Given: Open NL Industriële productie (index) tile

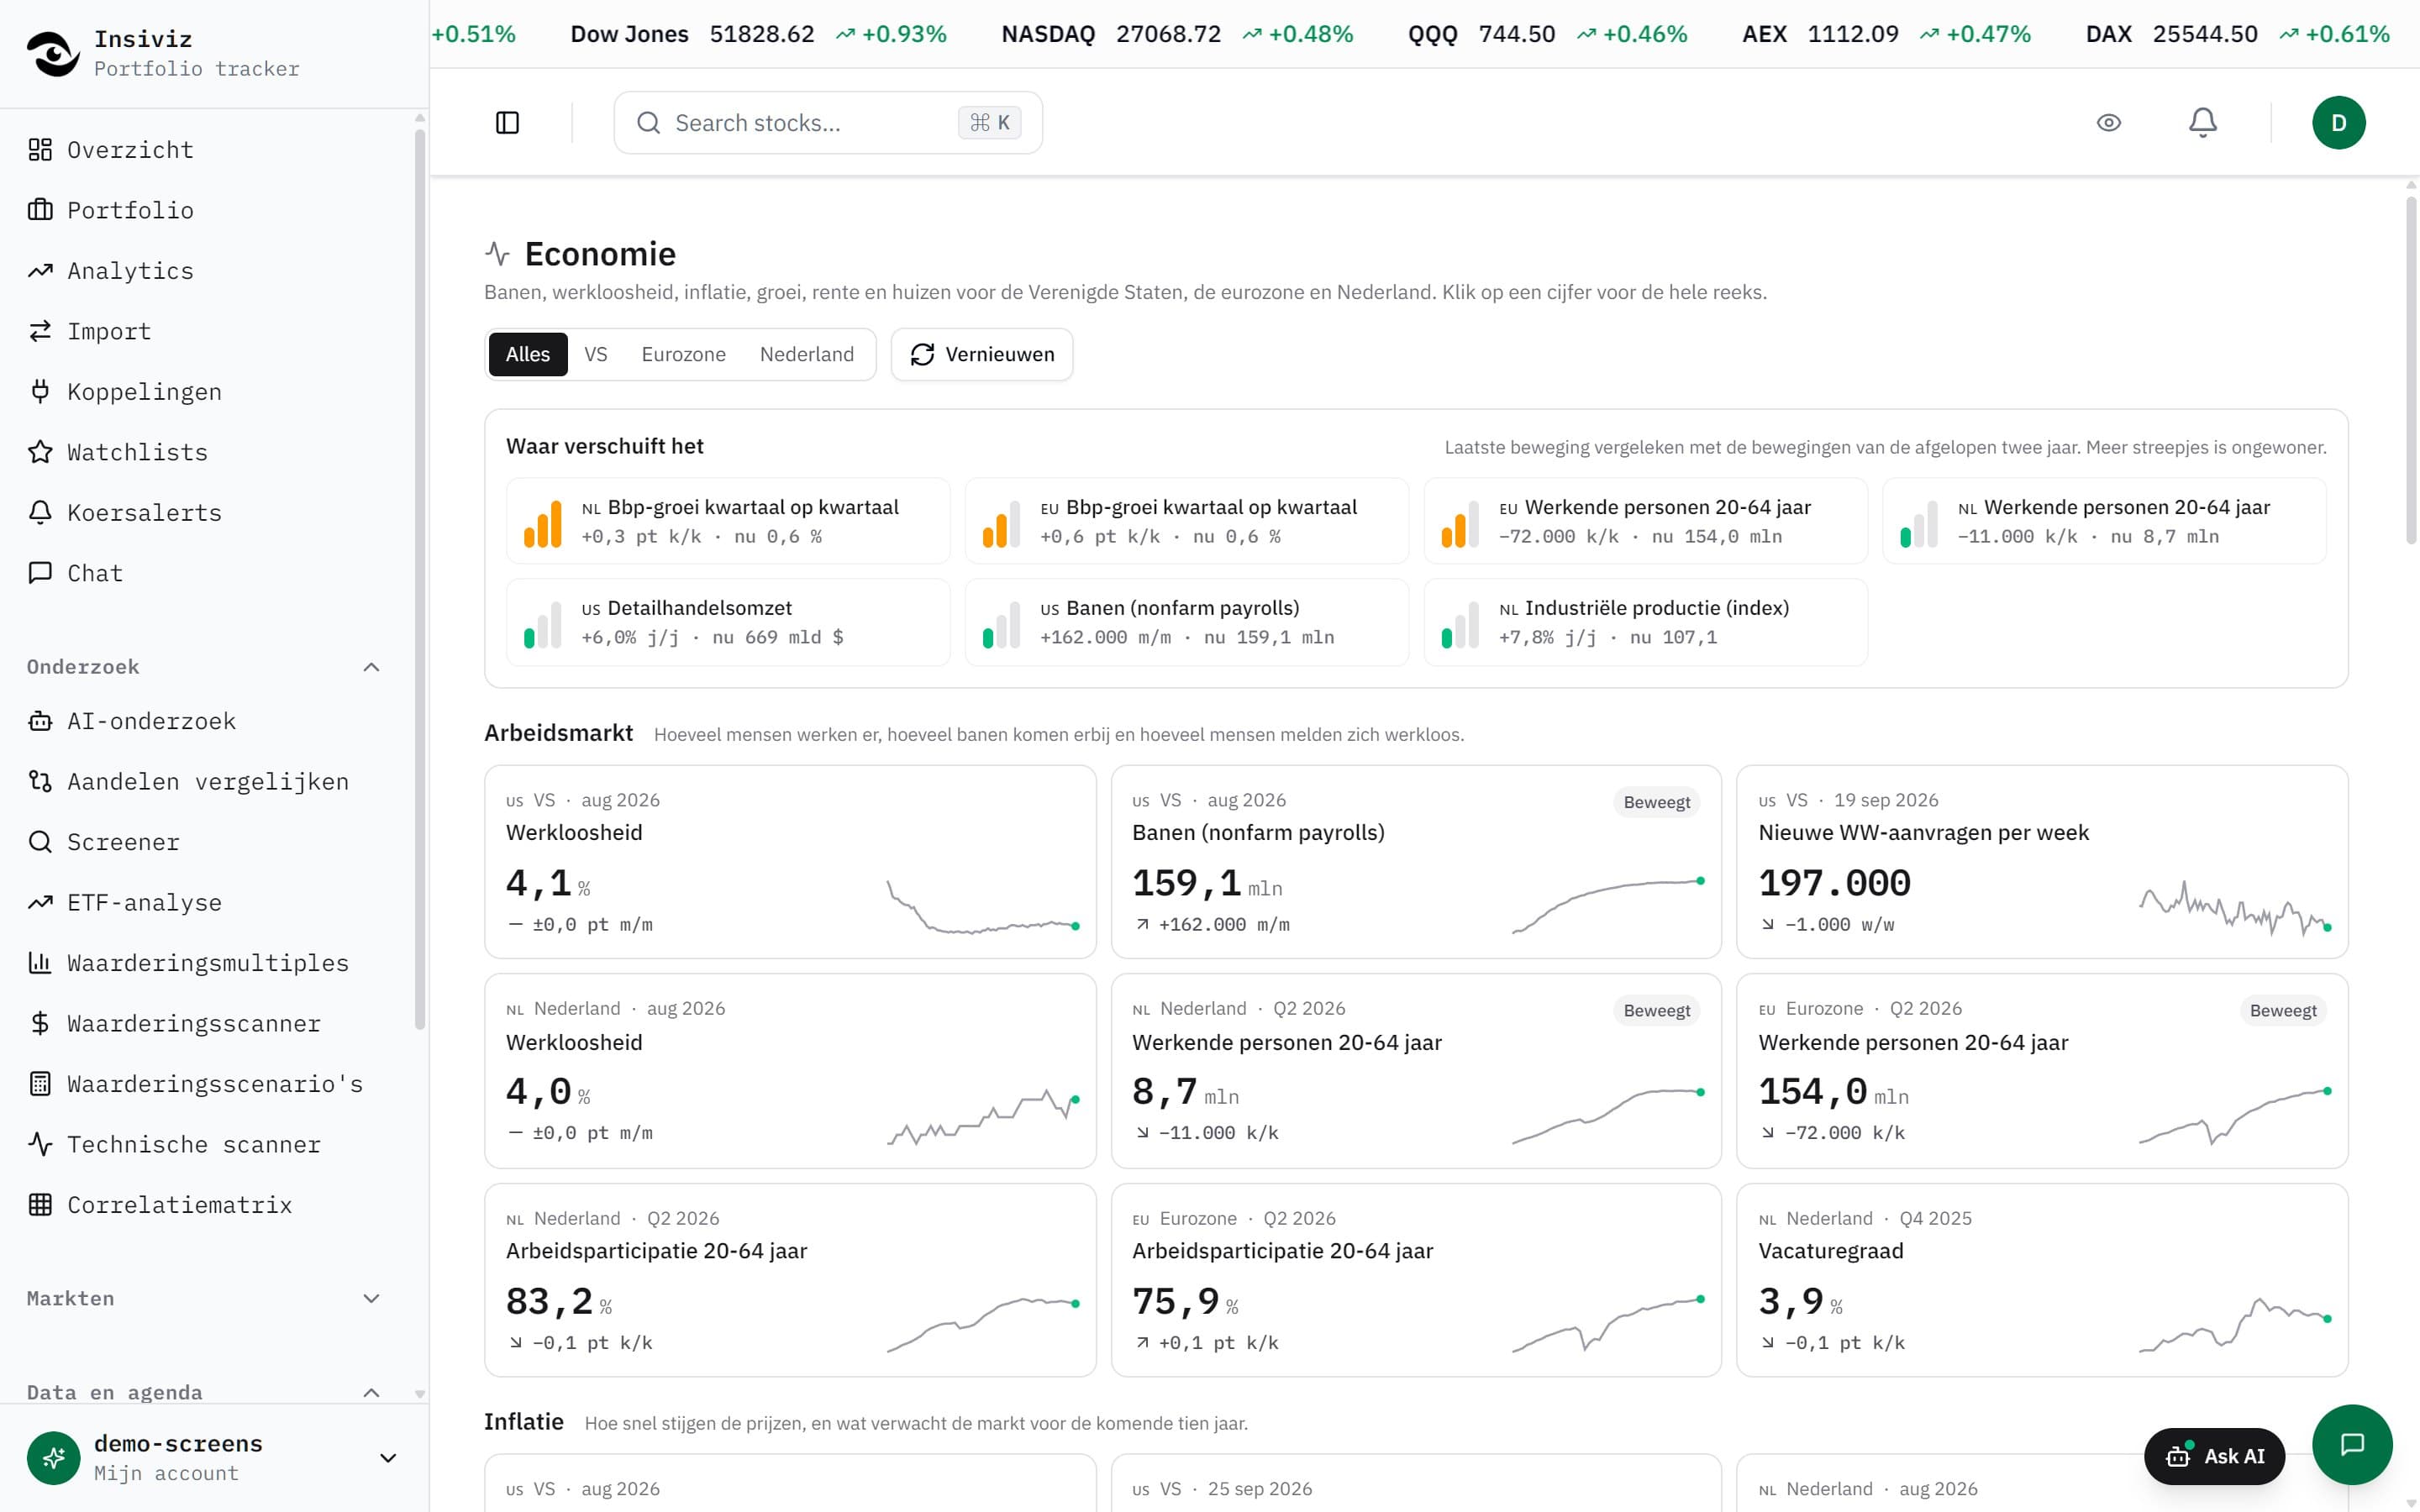Looking at the screenshot, I should [1645, 622].
